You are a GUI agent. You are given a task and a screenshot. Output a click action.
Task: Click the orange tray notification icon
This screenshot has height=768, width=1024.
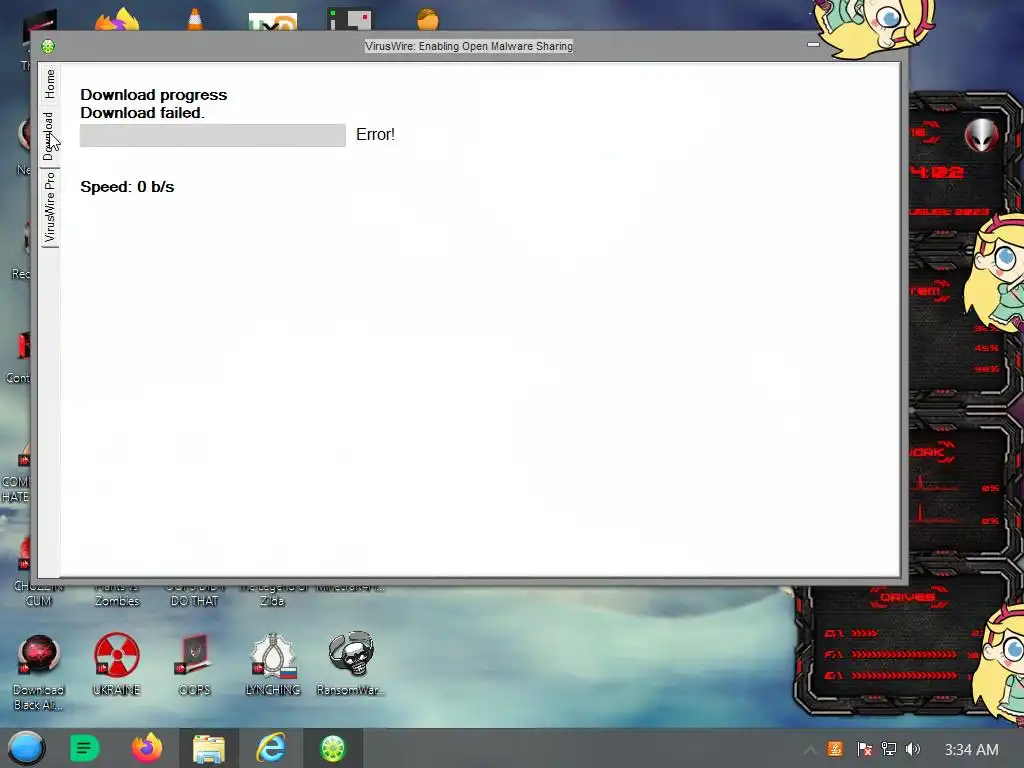(x=835, y=749)
